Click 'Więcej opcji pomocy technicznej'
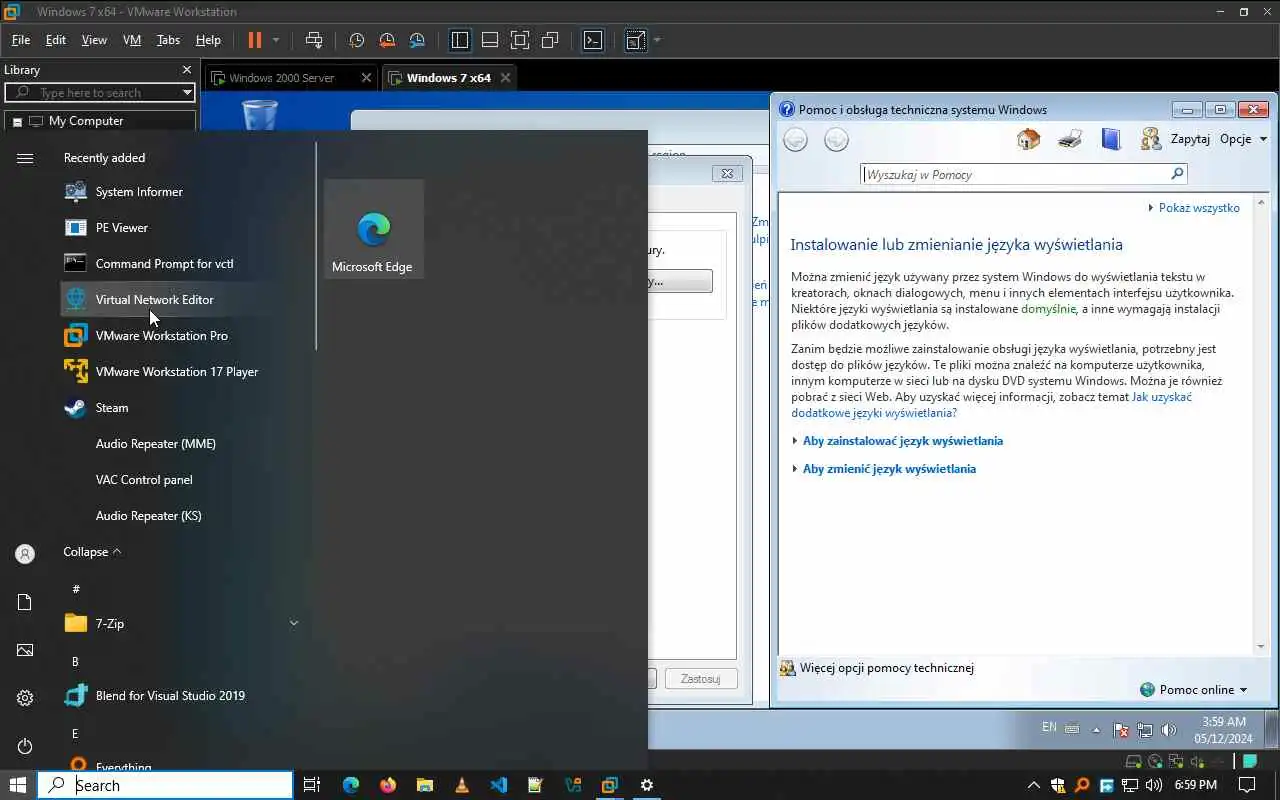 pos(886,668)
